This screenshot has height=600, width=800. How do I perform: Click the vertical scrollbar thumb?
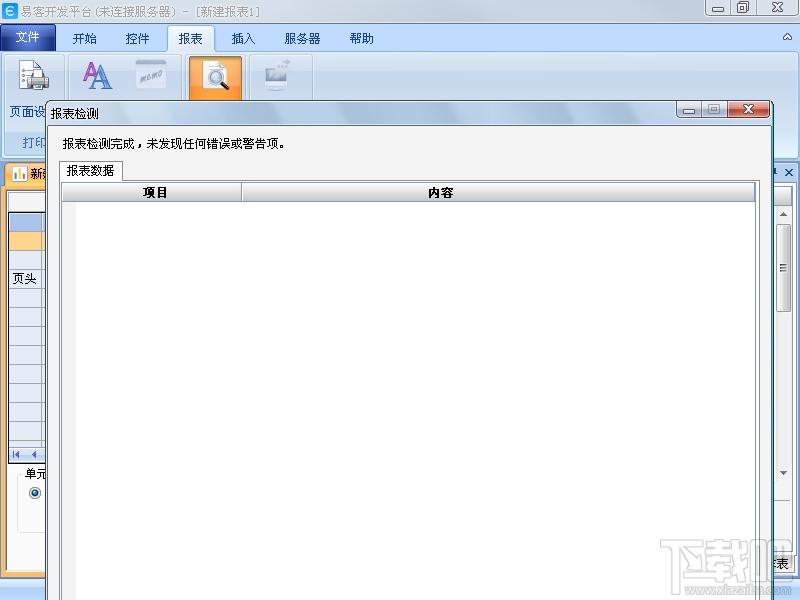[783, 268]
